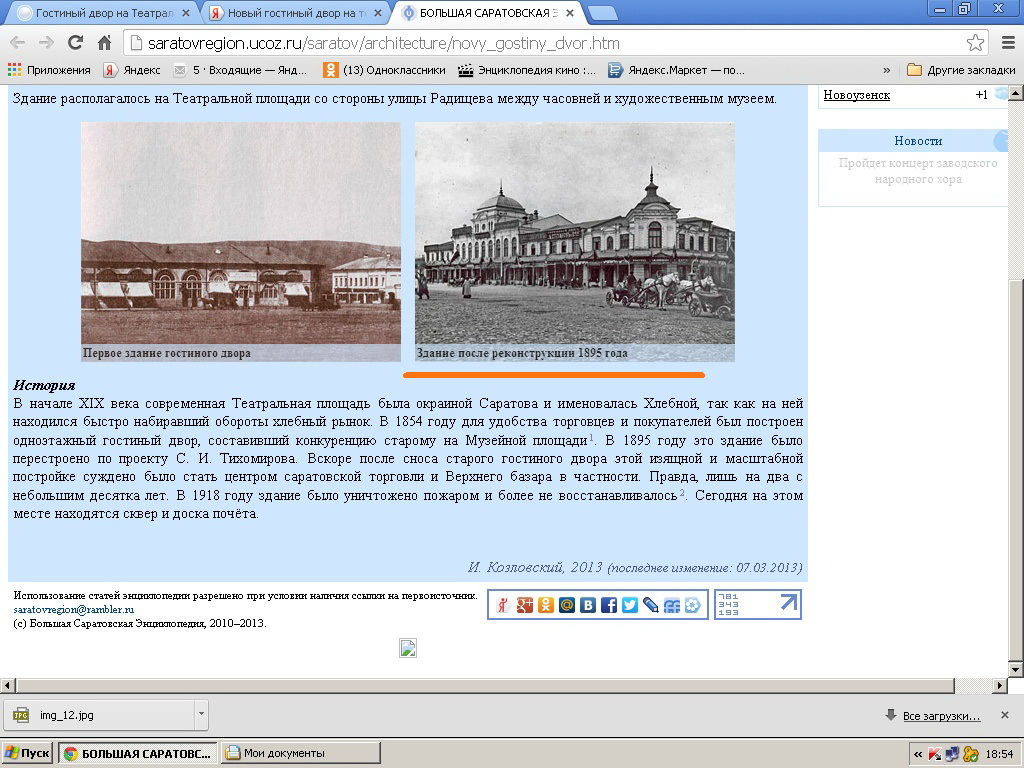Expand hidden bookmarks with the chevron
The height and width of the screenshot is (768, 1024).
tap(886, 70)
